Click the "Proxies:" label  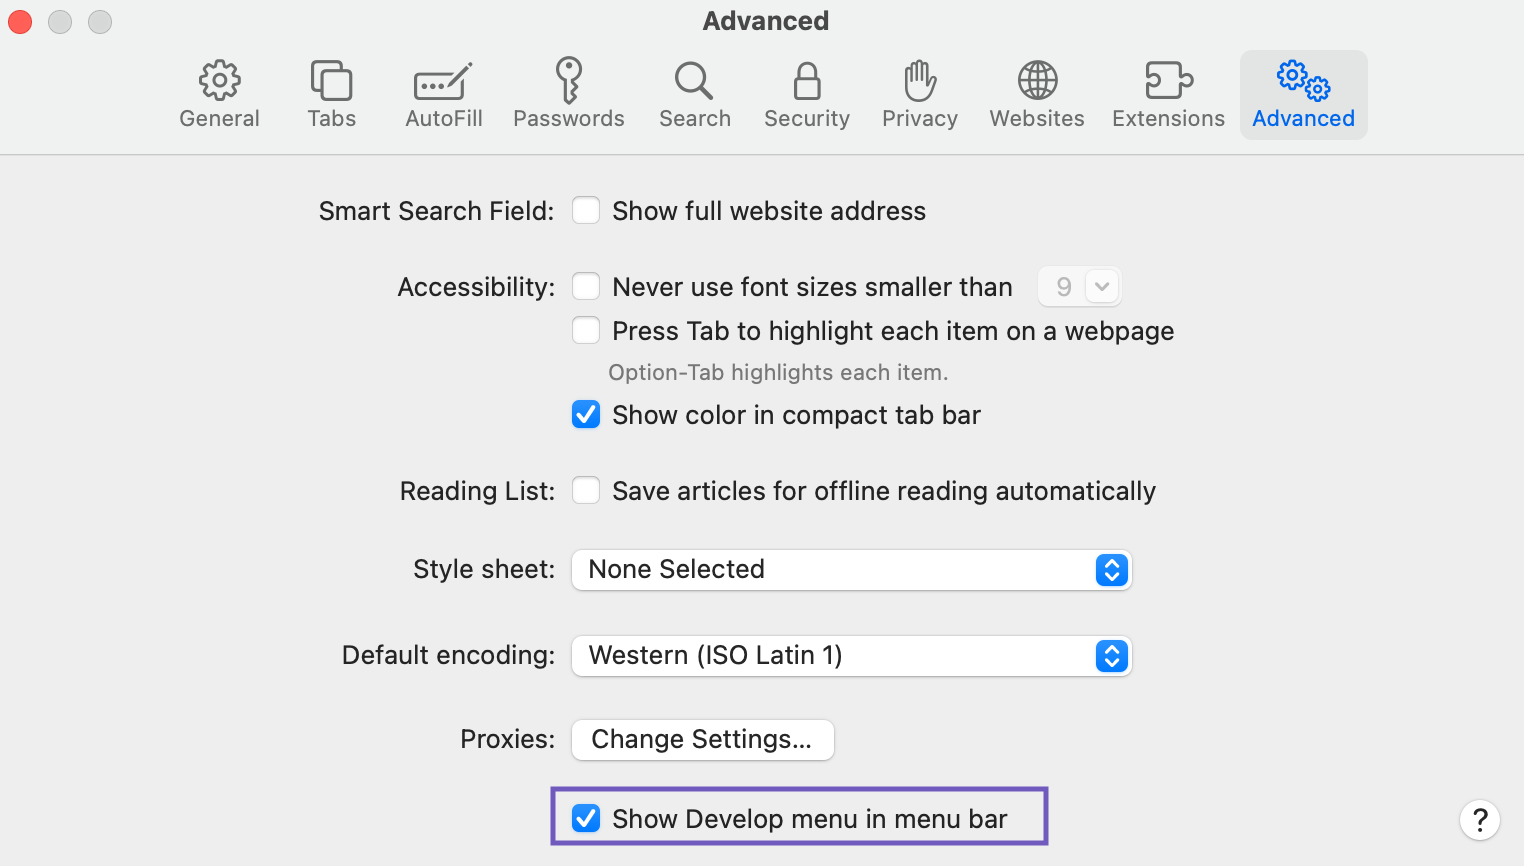[x=507, y=739]
